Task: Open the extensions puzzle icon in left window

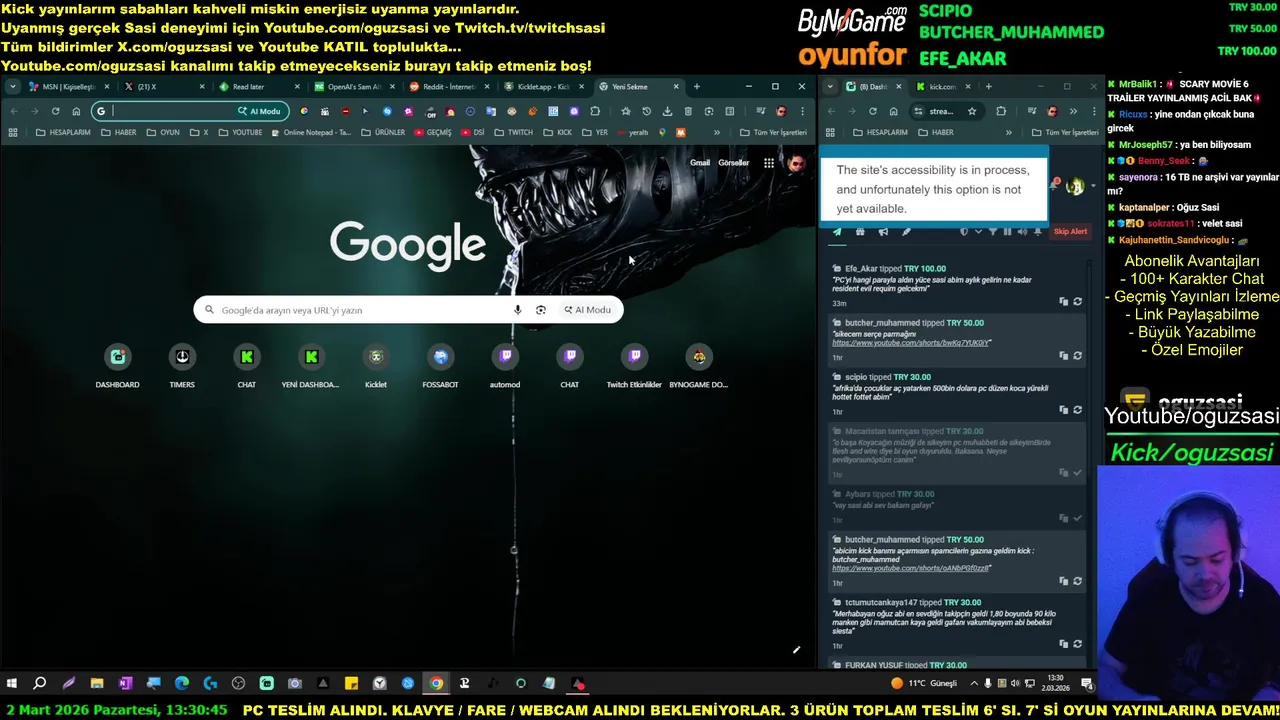Action: [x=595, y=111]
